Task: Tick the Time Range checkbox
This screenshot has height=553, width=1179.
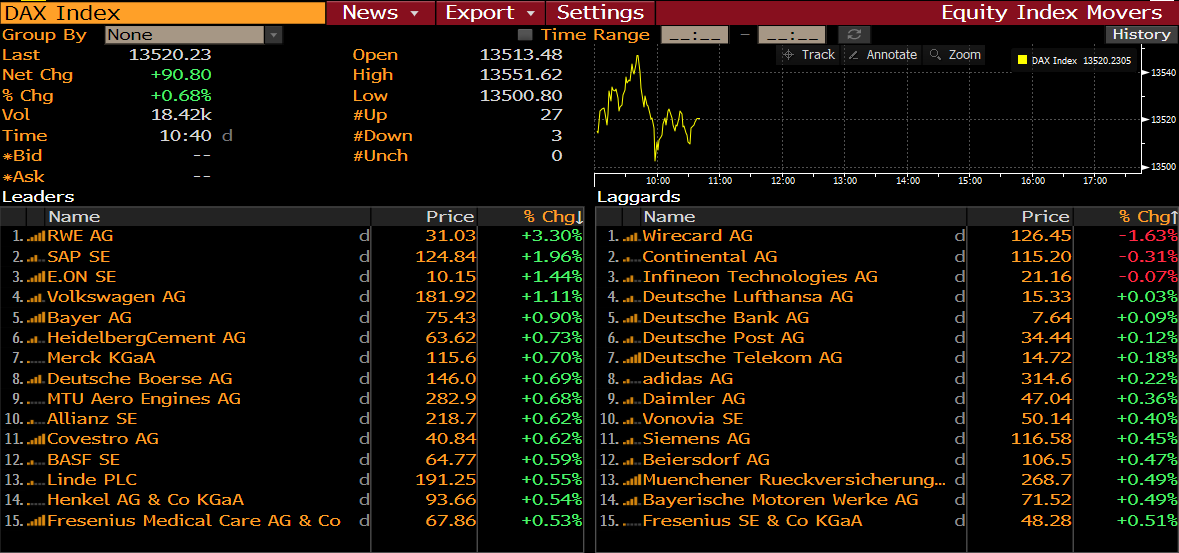Action: [525, 35]
